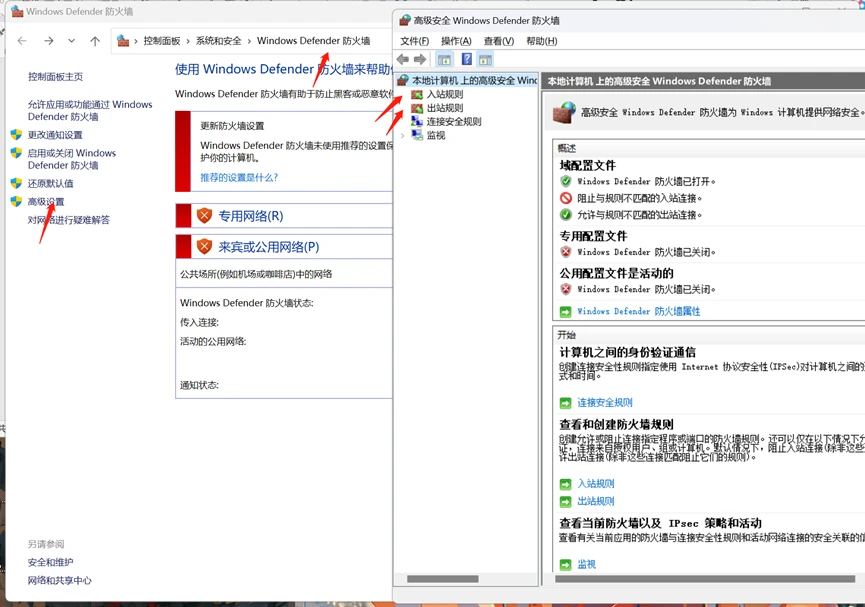Image resolution: width=865 pixels, height=607 pixels.
Task: Click green check icon beside domain 防火墙已打开
Action: coord(565,181)
